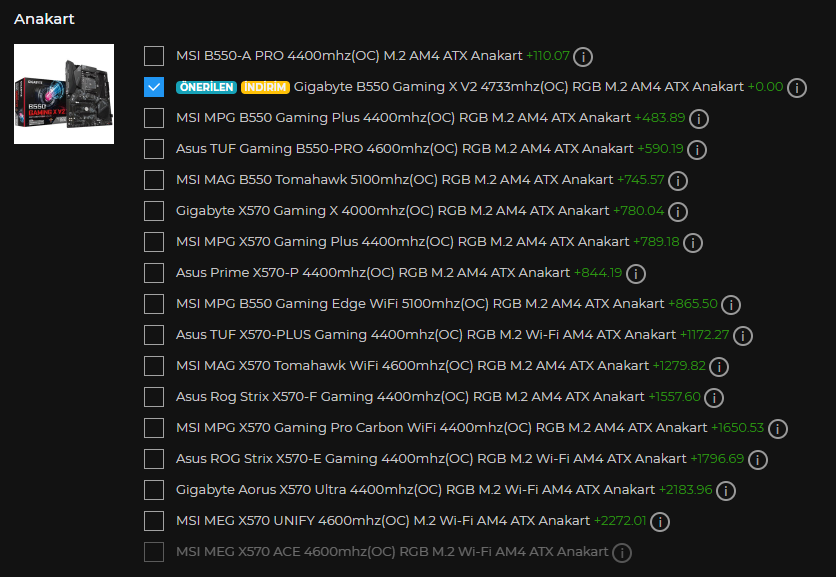Info icon of MSI MPG X570 Gaming Pro Carbon
This screenshot has width=836, height=577.
pyautogui.click(x=777, y=428)
